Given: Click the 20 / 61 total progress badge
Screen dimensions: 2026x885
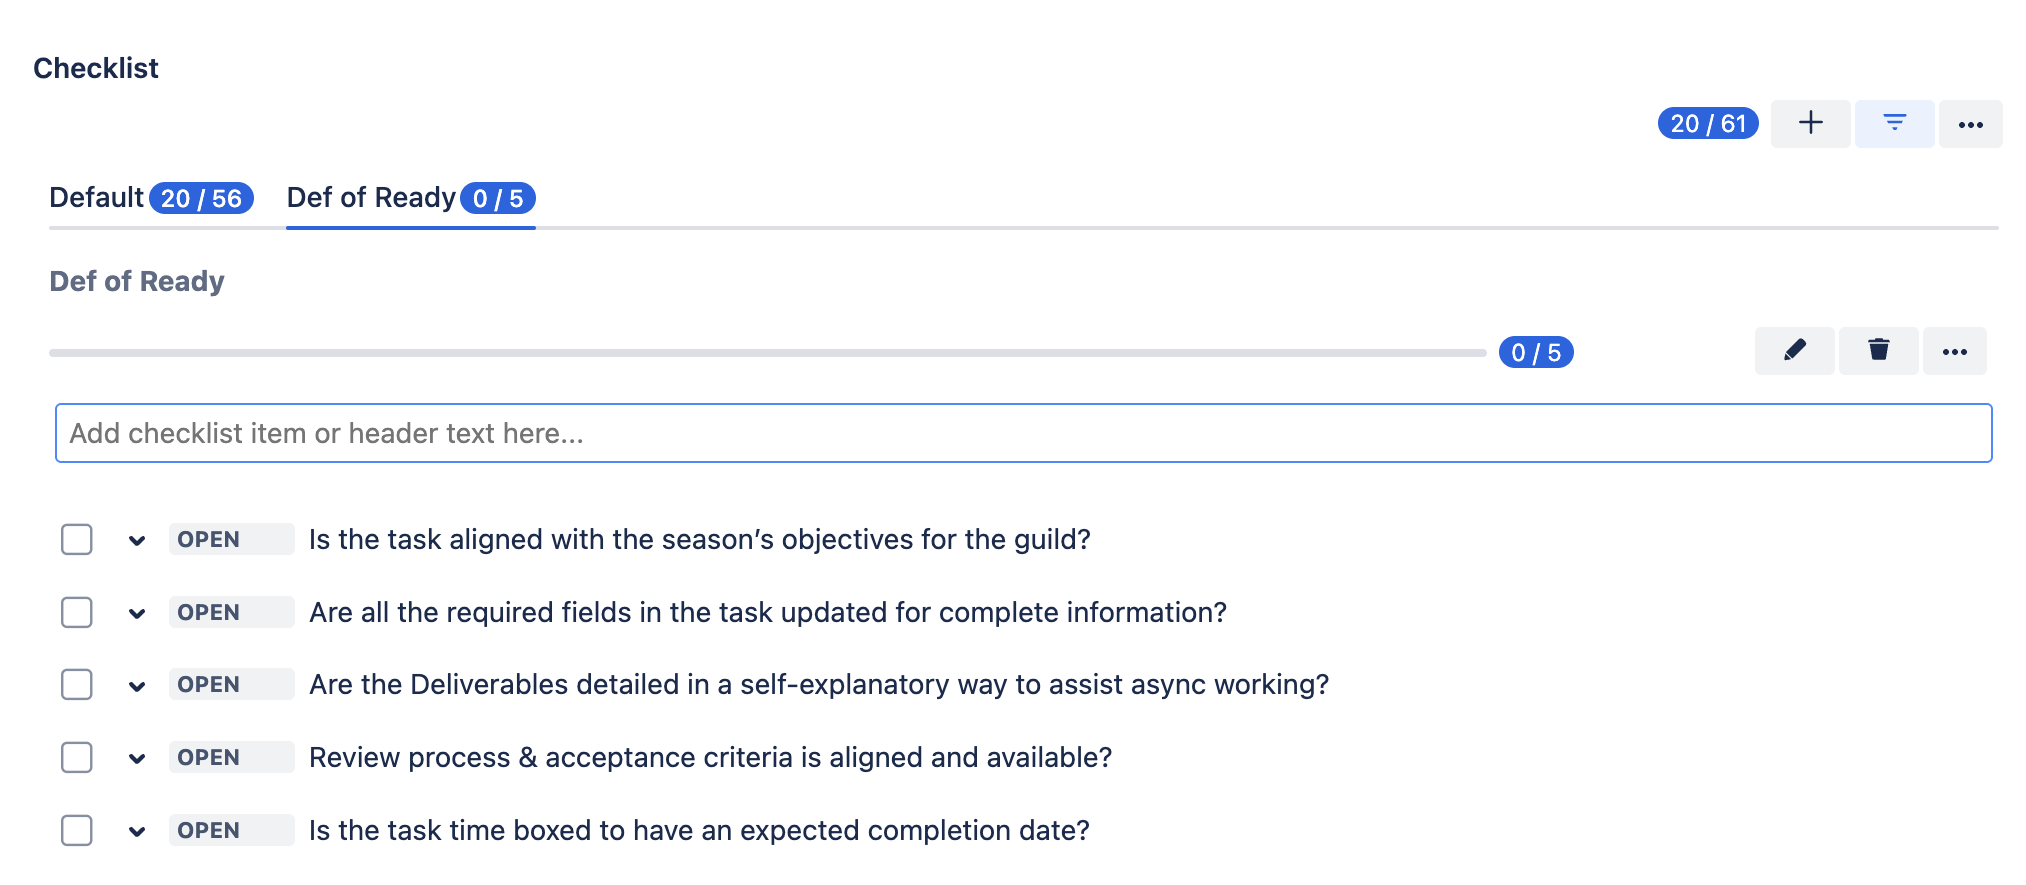Looking at the screenshot, I should 1707,123.
